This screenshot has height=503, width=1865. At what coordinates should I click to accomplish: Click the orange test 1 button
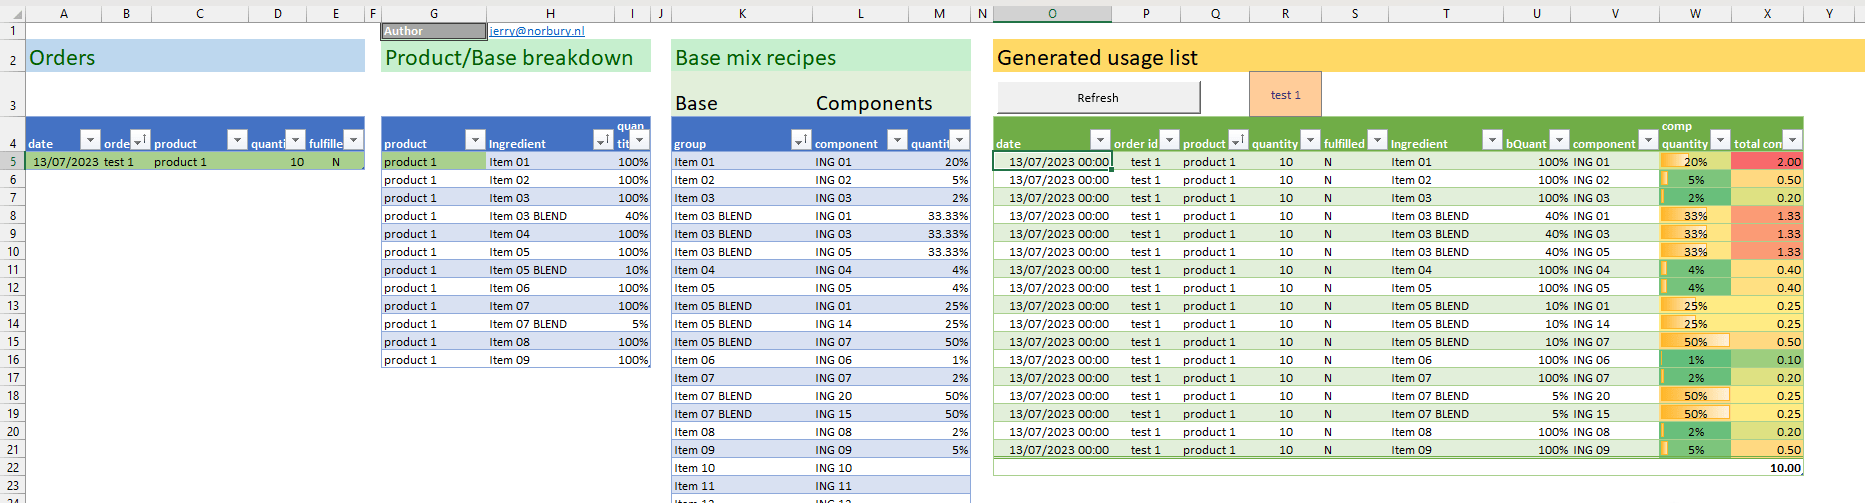[x=1285, y=94]
